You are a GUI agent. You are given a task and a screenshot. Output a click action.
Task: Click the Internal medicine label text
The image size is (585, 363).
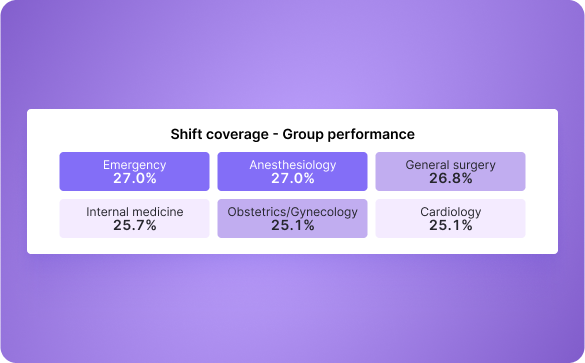[x=135, y=212]
